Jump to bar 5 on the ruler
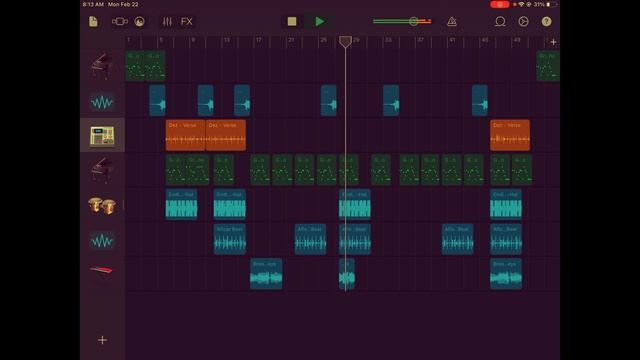This screenshot has width=640, height=360. click(161, 40)
